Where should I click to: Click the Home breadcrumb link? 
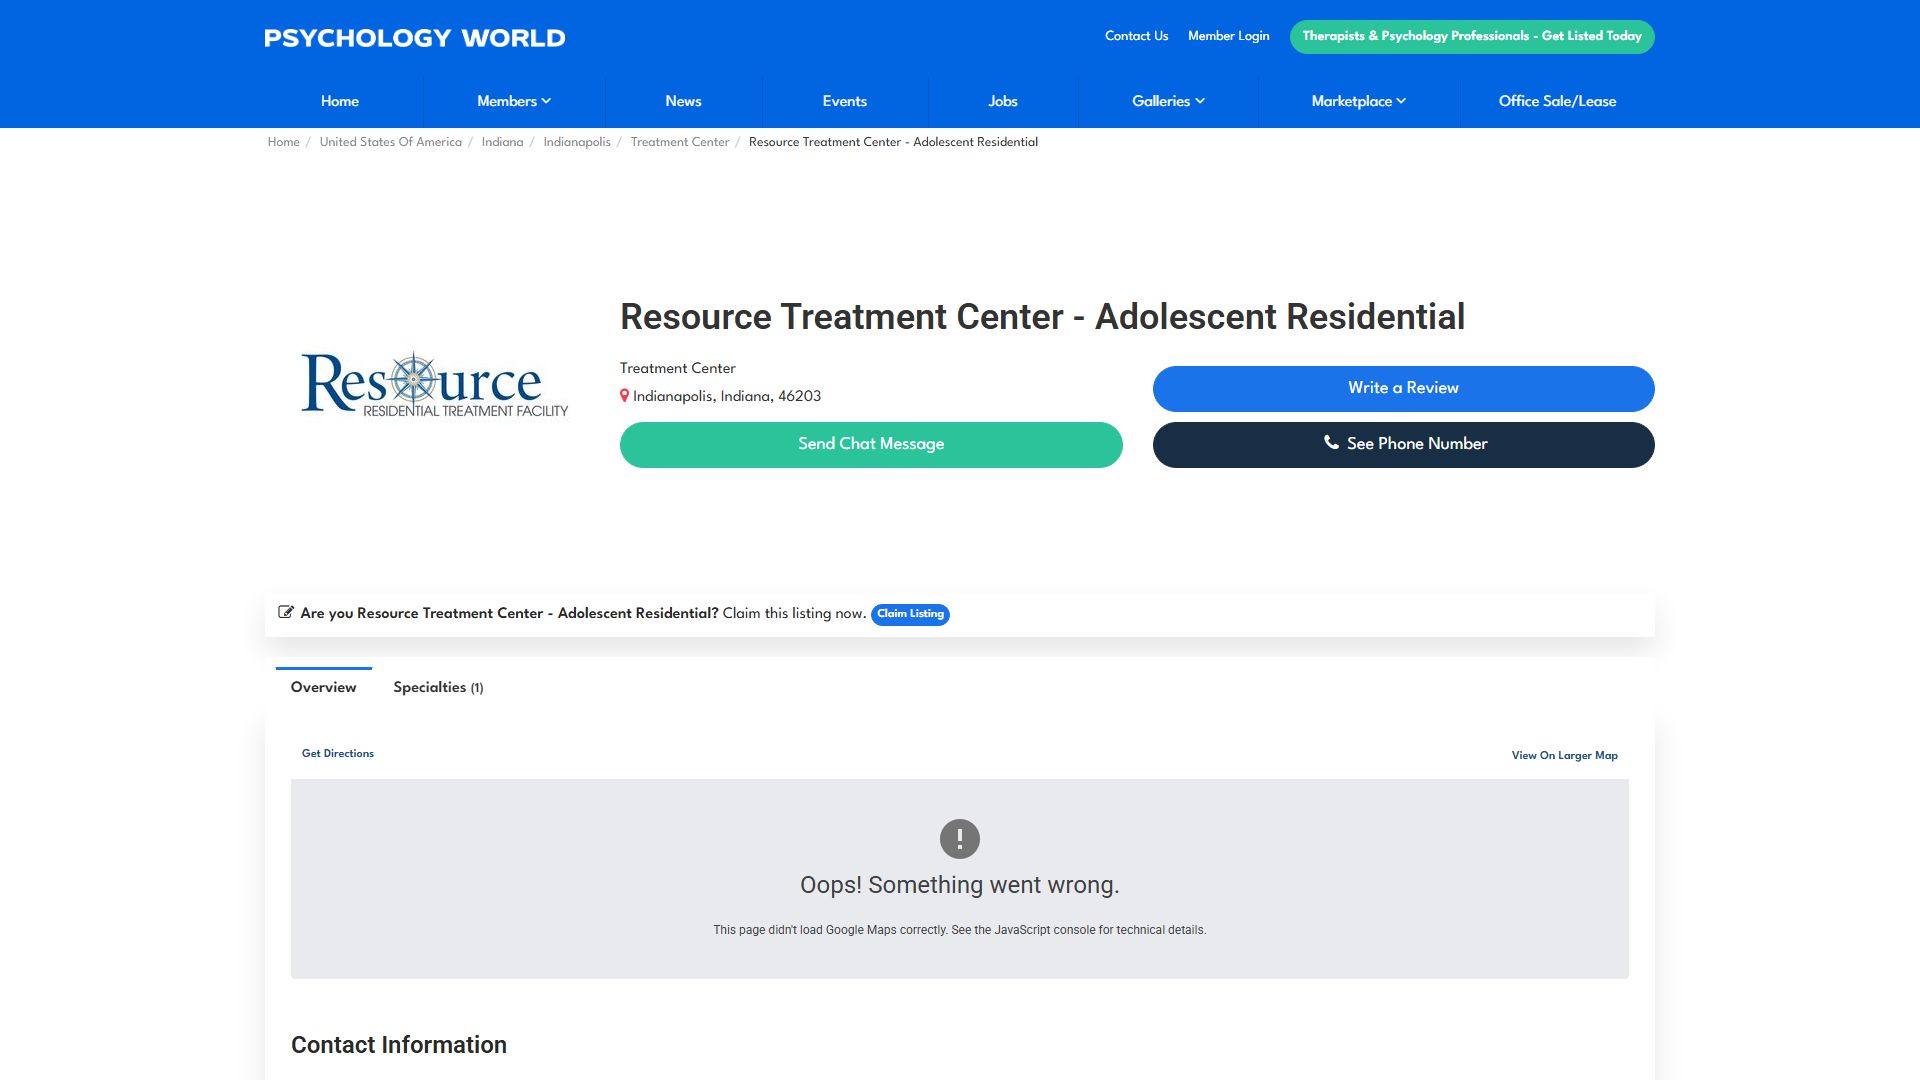click(x=283, y=142)
